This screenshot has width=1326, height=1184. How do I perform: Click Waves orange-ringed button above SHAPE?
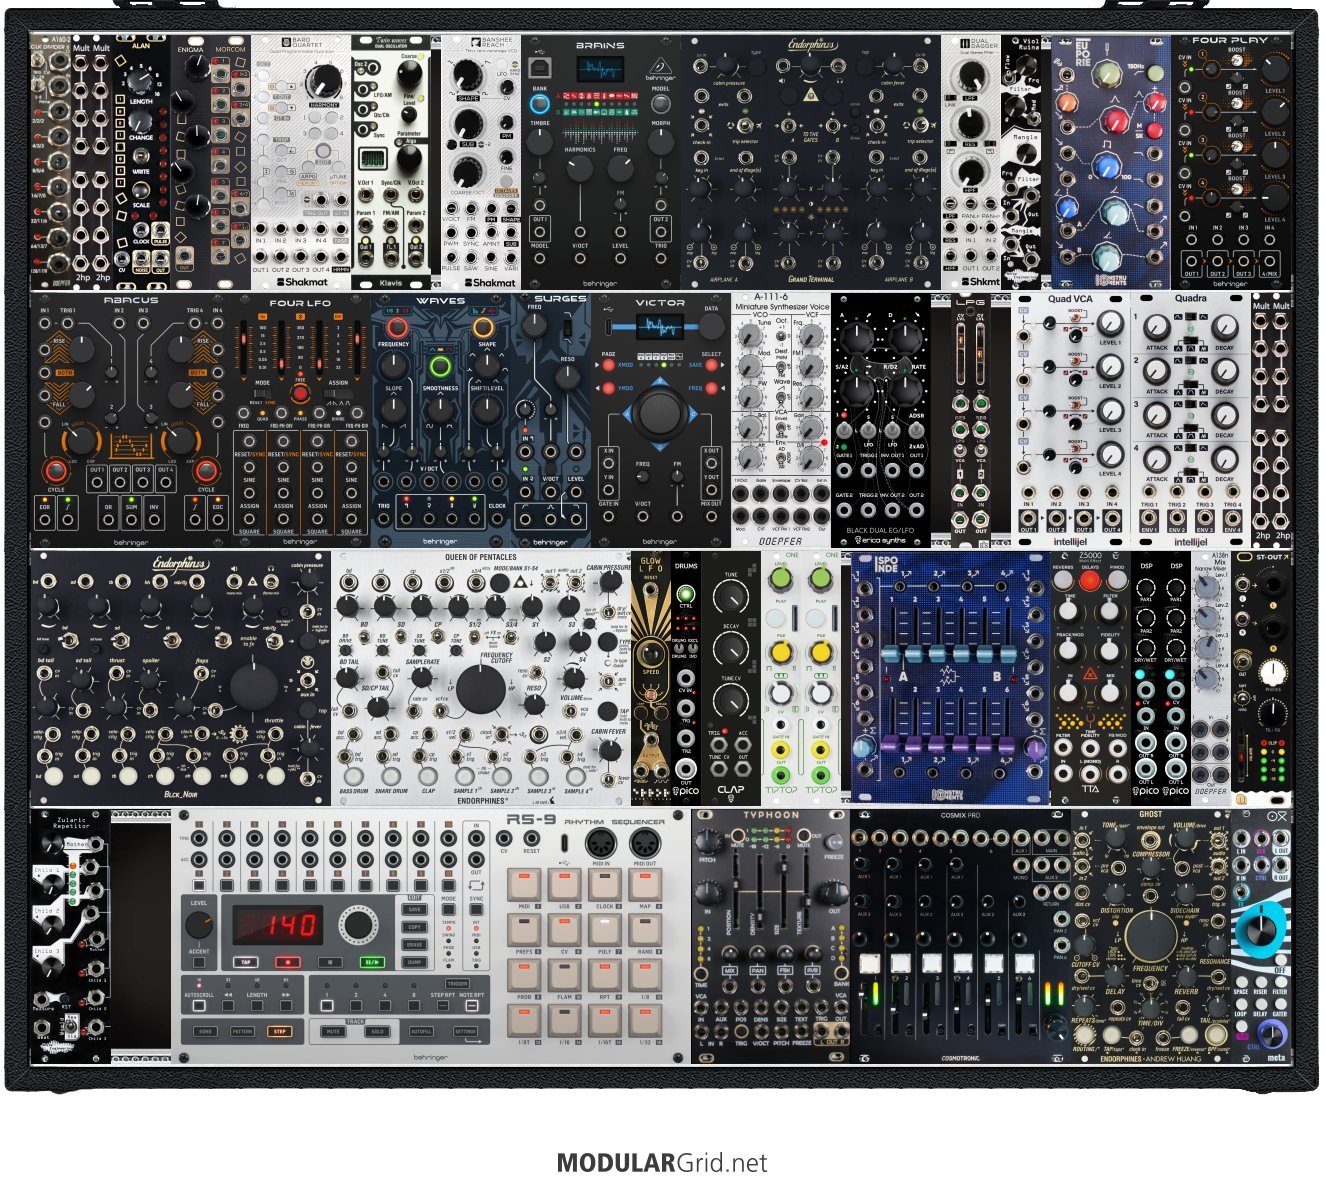(484, 327)
